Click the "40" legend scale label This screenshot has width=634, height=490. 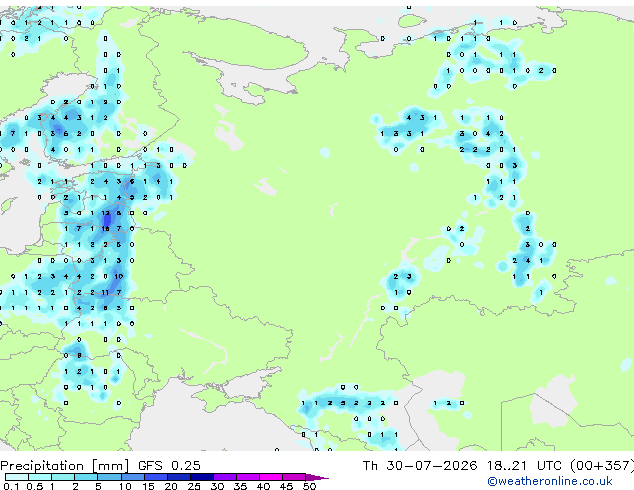tap(264, 486)
